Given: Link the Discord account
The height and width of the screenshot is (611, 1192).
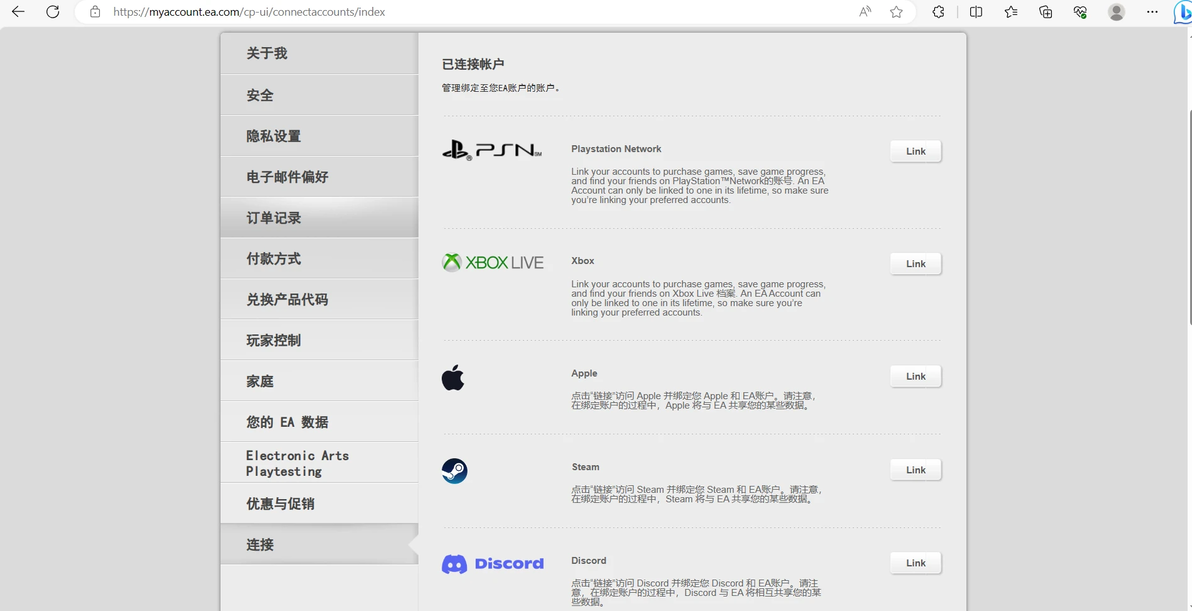Looking at the screenshot, I should click(x=916, y=563).
